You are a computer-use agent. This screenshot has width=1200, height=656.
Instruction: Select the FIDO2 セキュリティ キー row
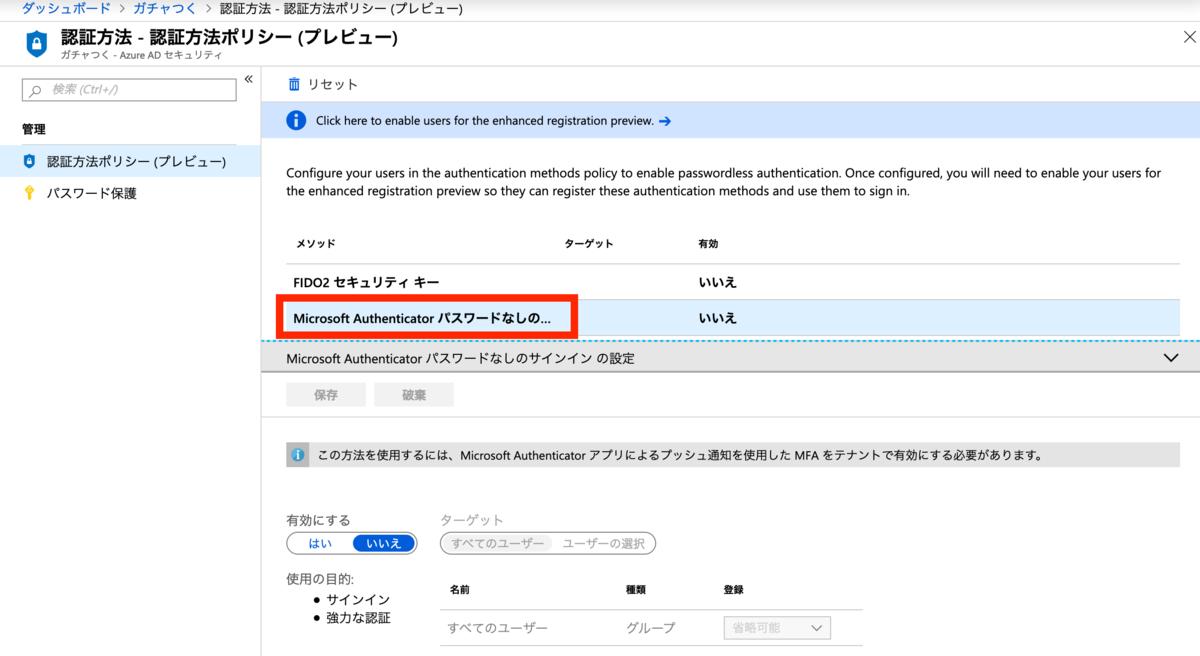pos(733,282)
